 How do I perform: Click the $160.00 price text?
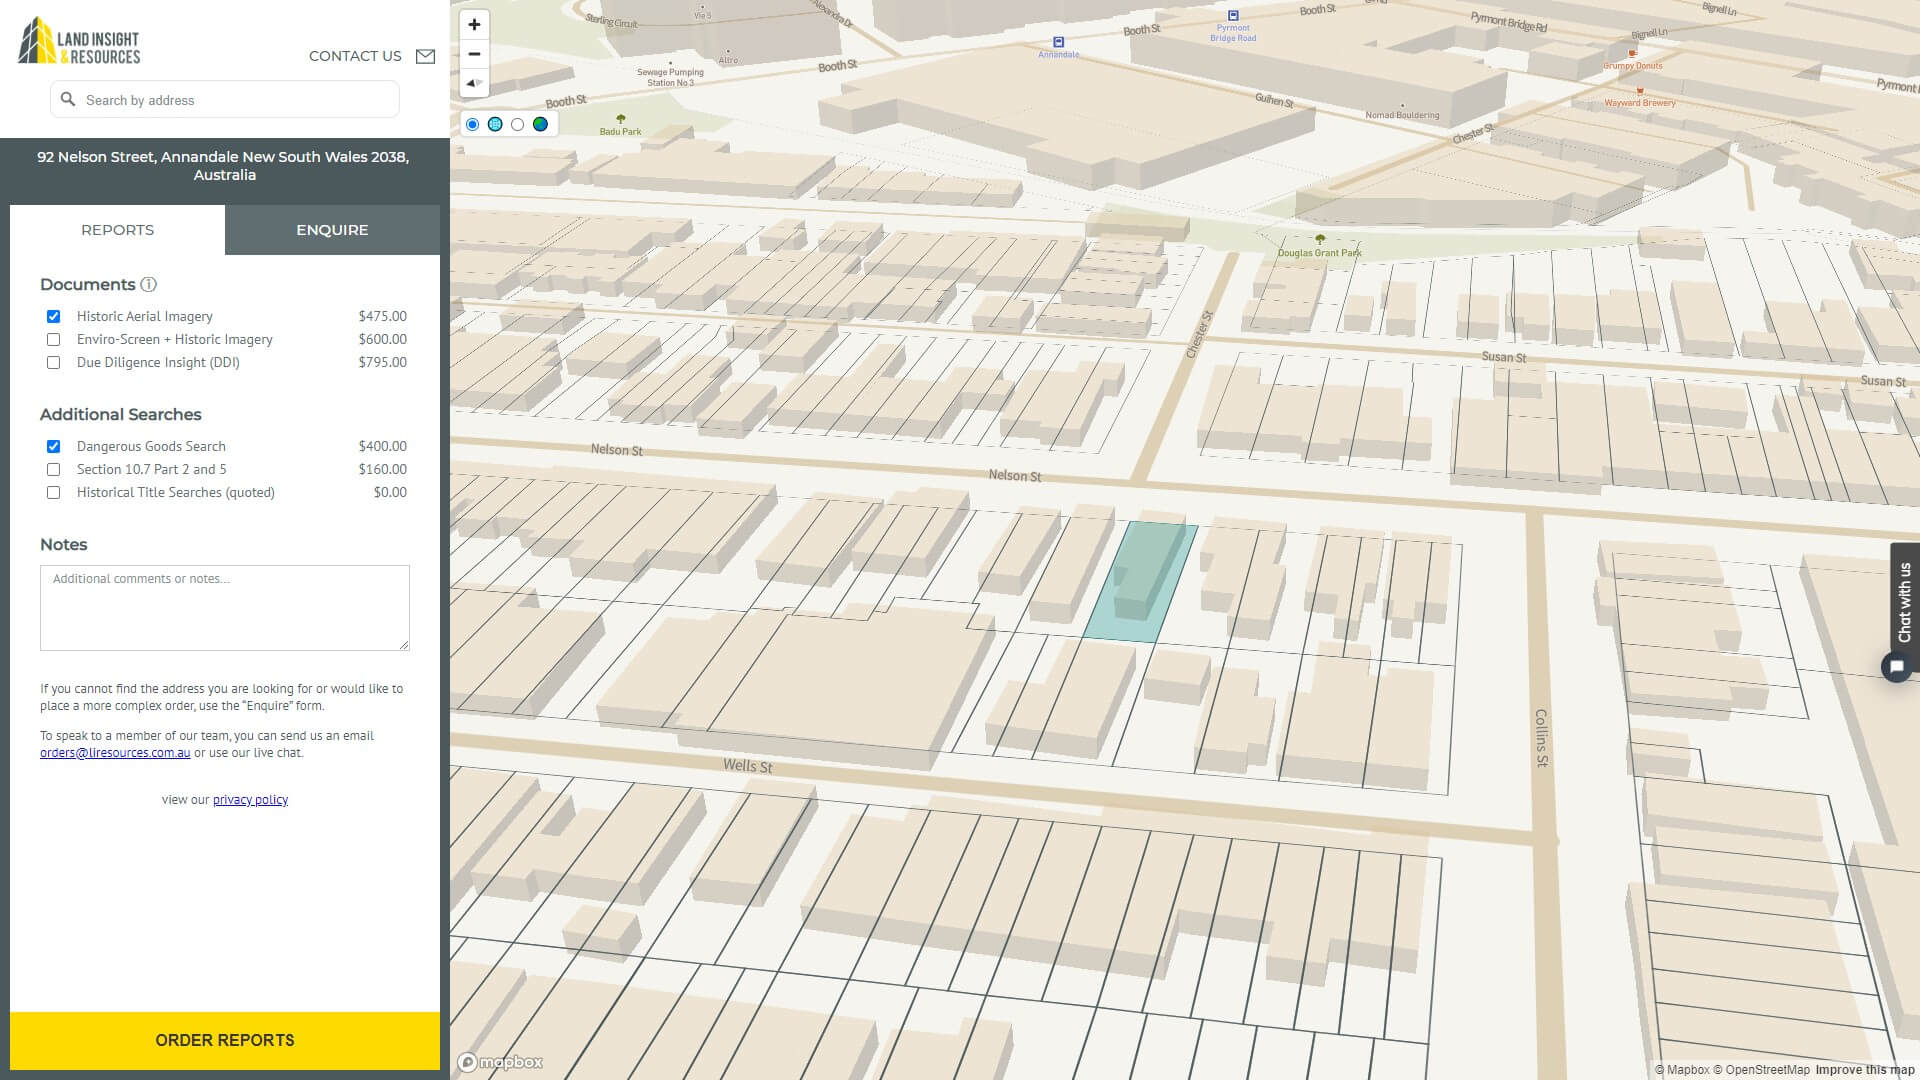click(383, 469)
